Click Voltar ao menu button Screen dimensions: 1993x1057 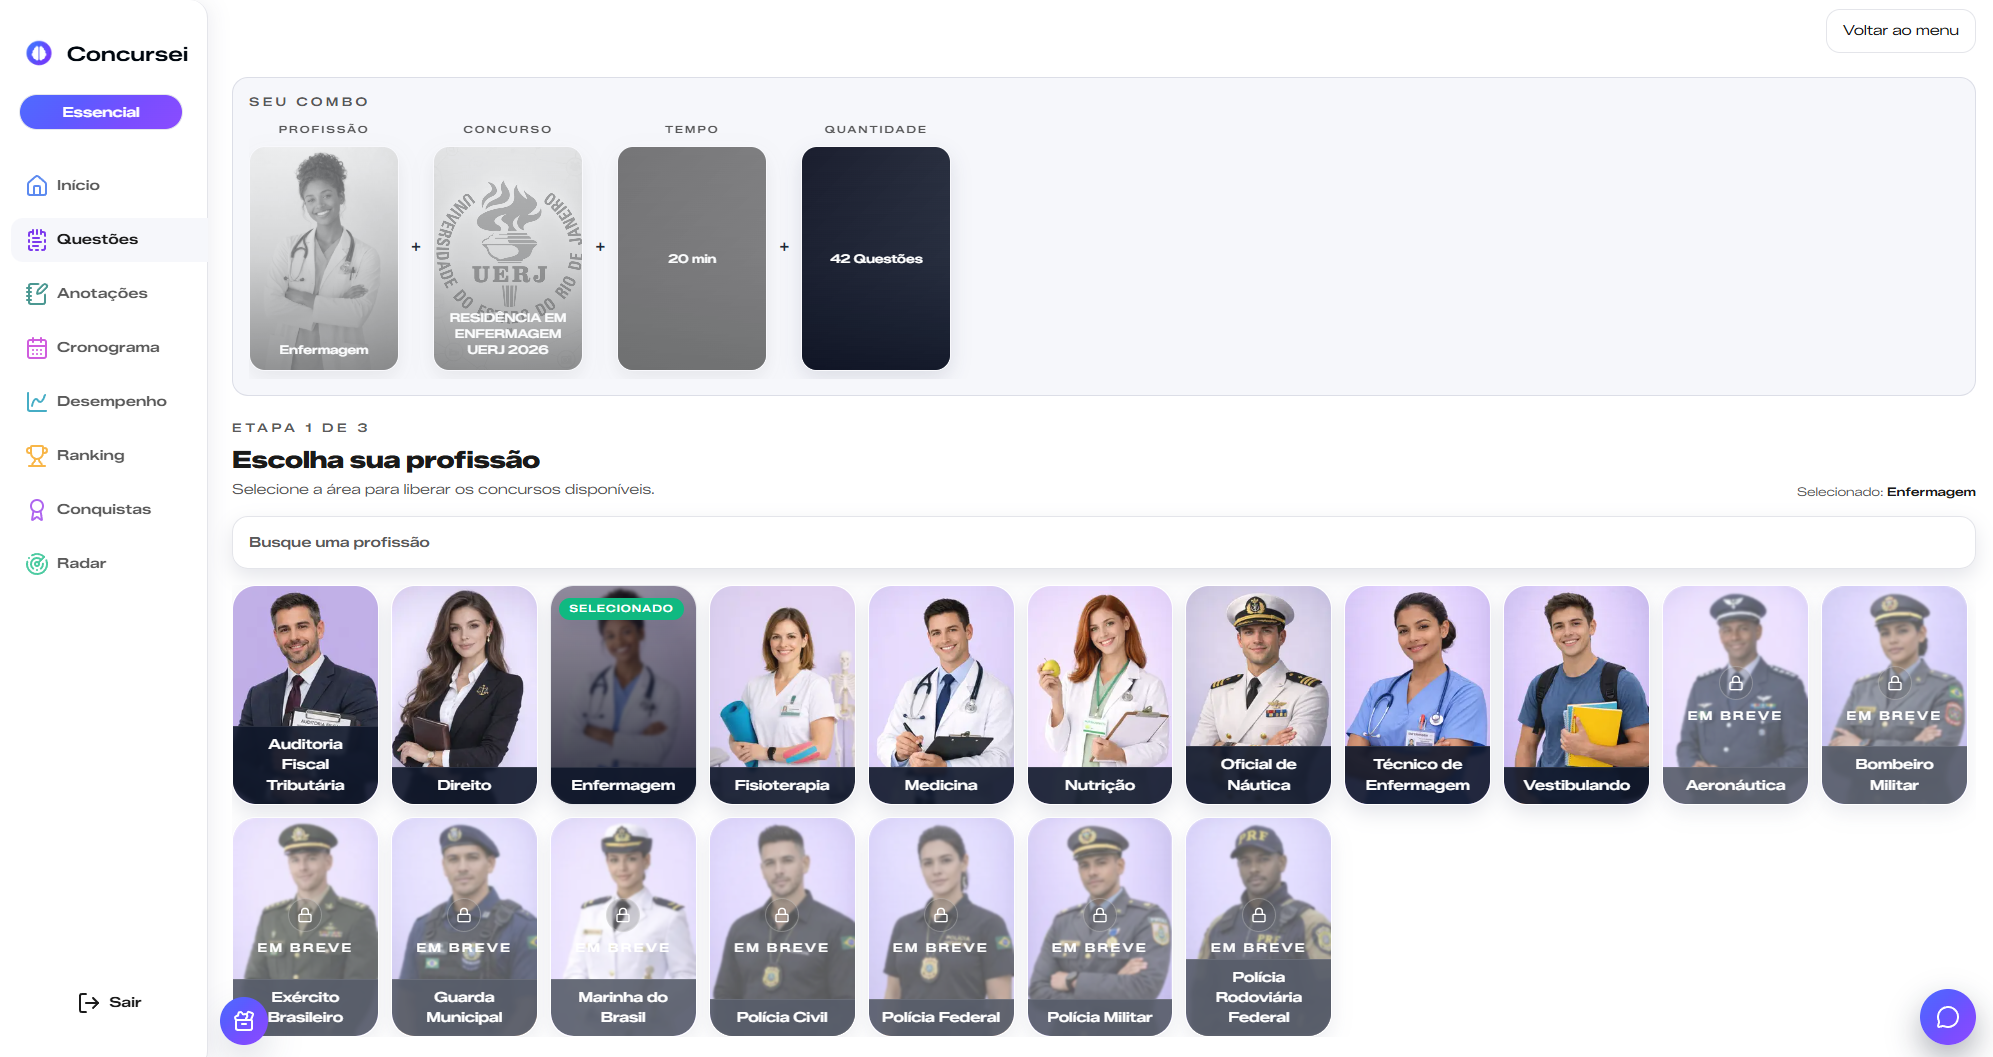pyautogui.click(x=1900, y=31)
